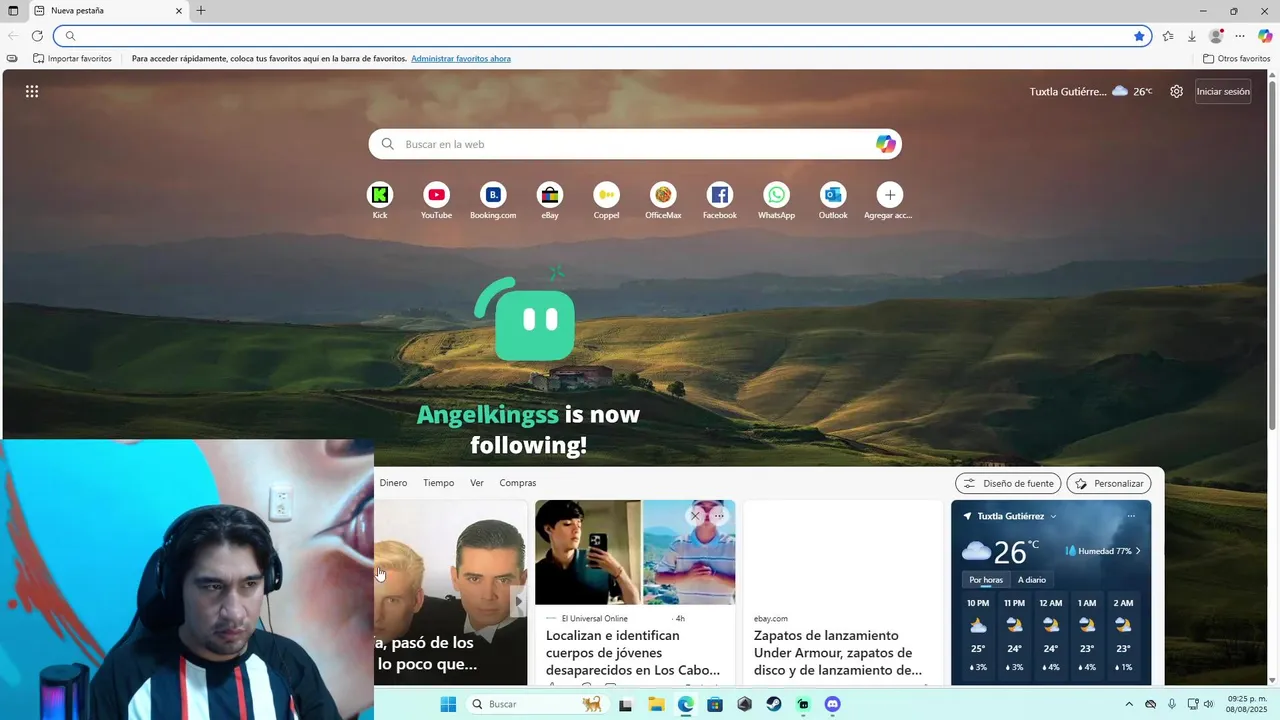Screen dimensions: 1280x720
Task: Open the Tuxtla Gutiérrez weather summary in header
Action: [x=1091, y=91]
